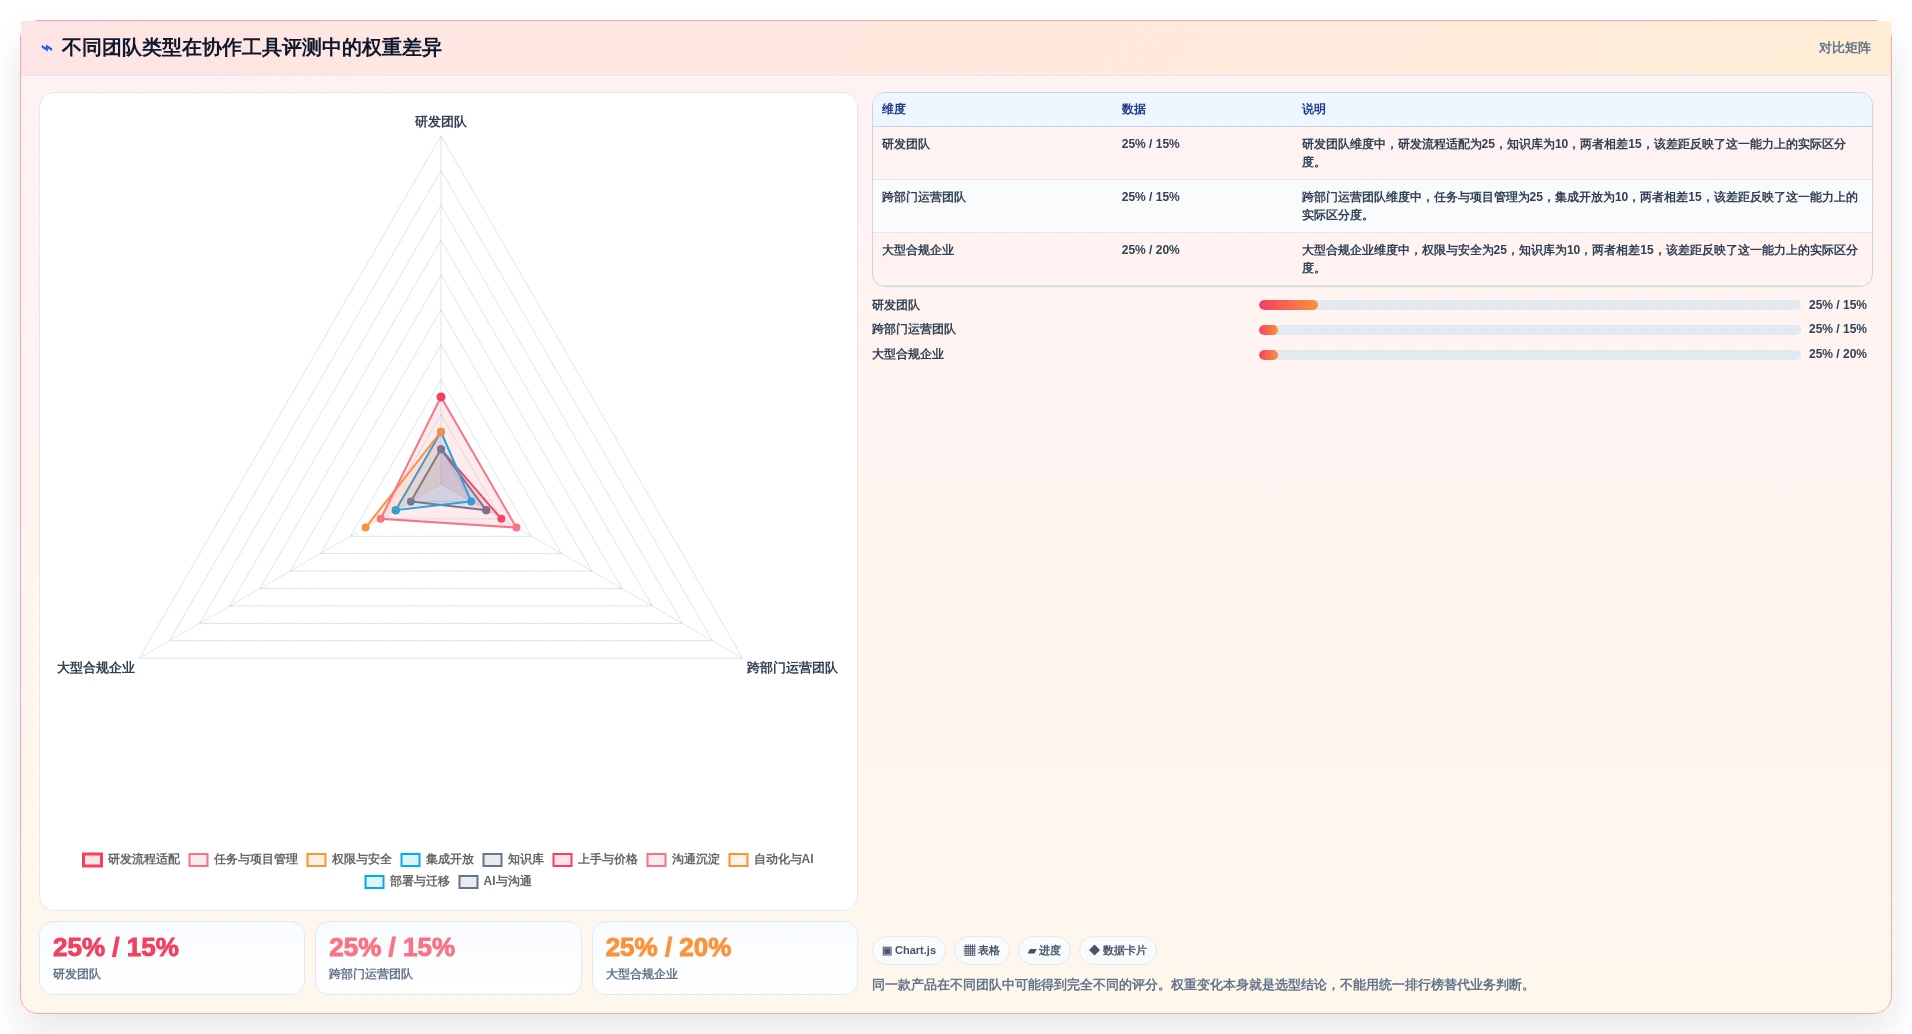Screen dimensions: 1912x1034
Task: Click the 研发团队 progress bar
Action: point(1529,305)
